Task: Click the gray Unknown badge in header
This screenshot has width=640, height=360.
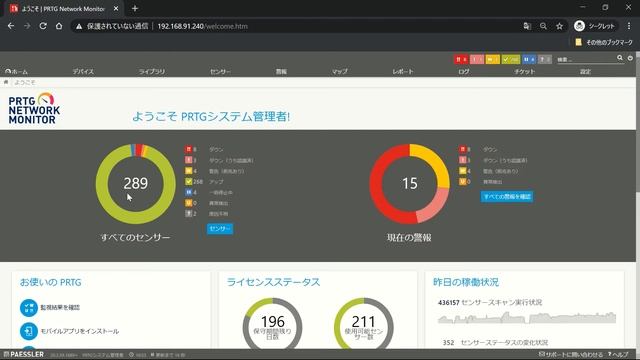Action: pyautogui.click(x=545, y=60)
